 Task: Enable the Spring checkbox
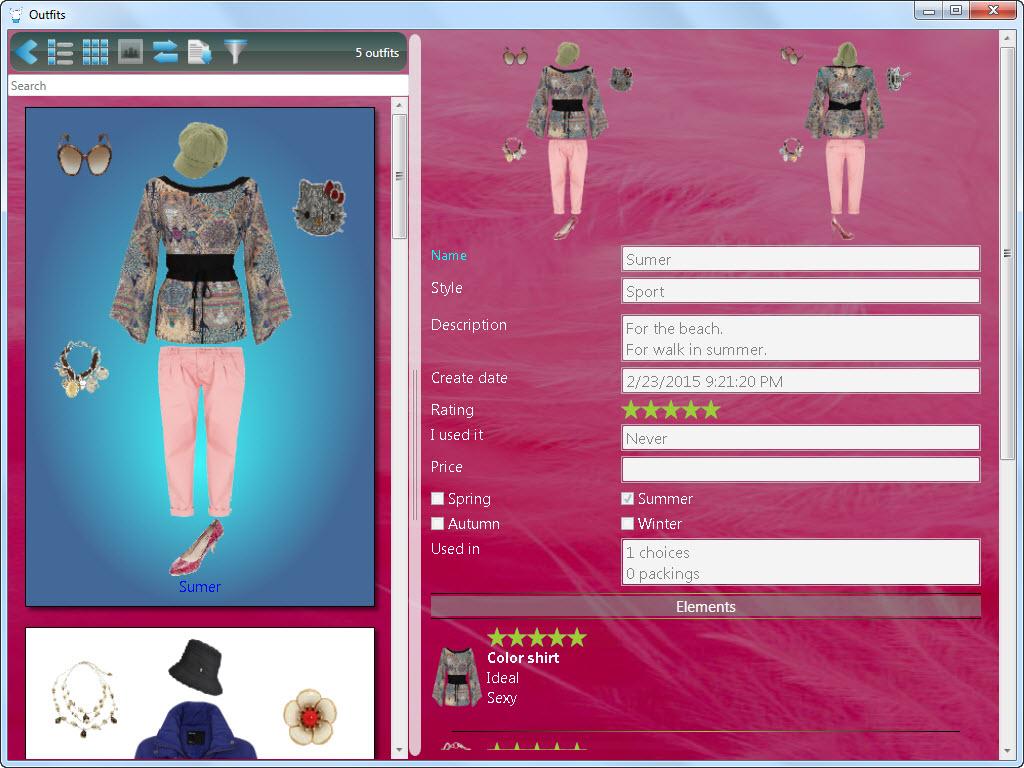pyautogui.click(x=438, y=498)
